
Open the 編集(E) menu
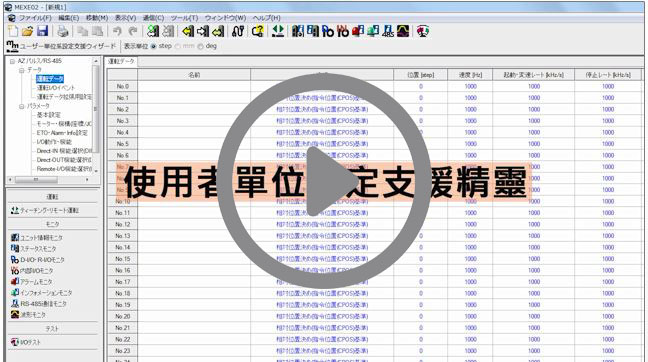(x=69, y=18)
